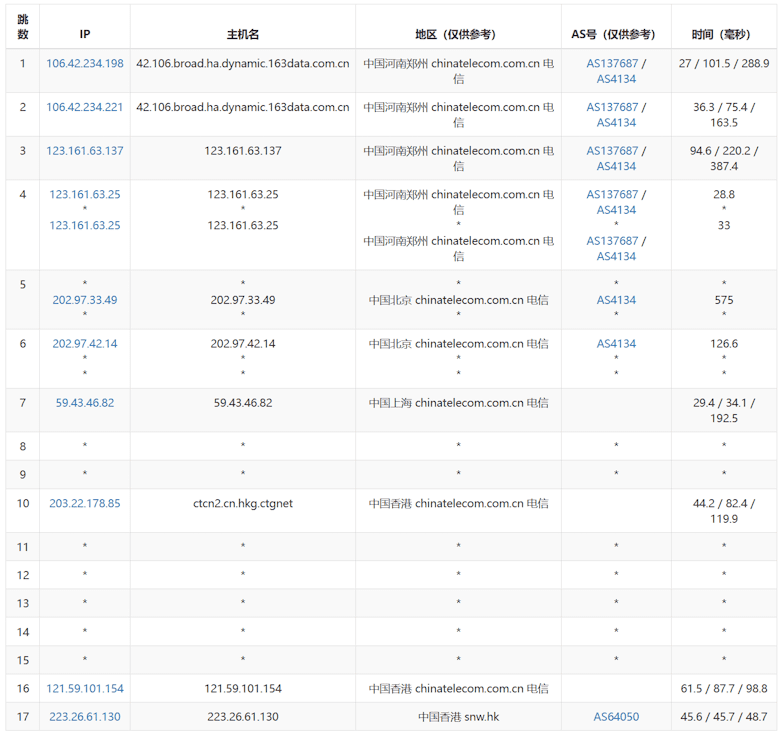Select time value 61.5 / 87.7 / 98.8

click(x=724, y=689)
